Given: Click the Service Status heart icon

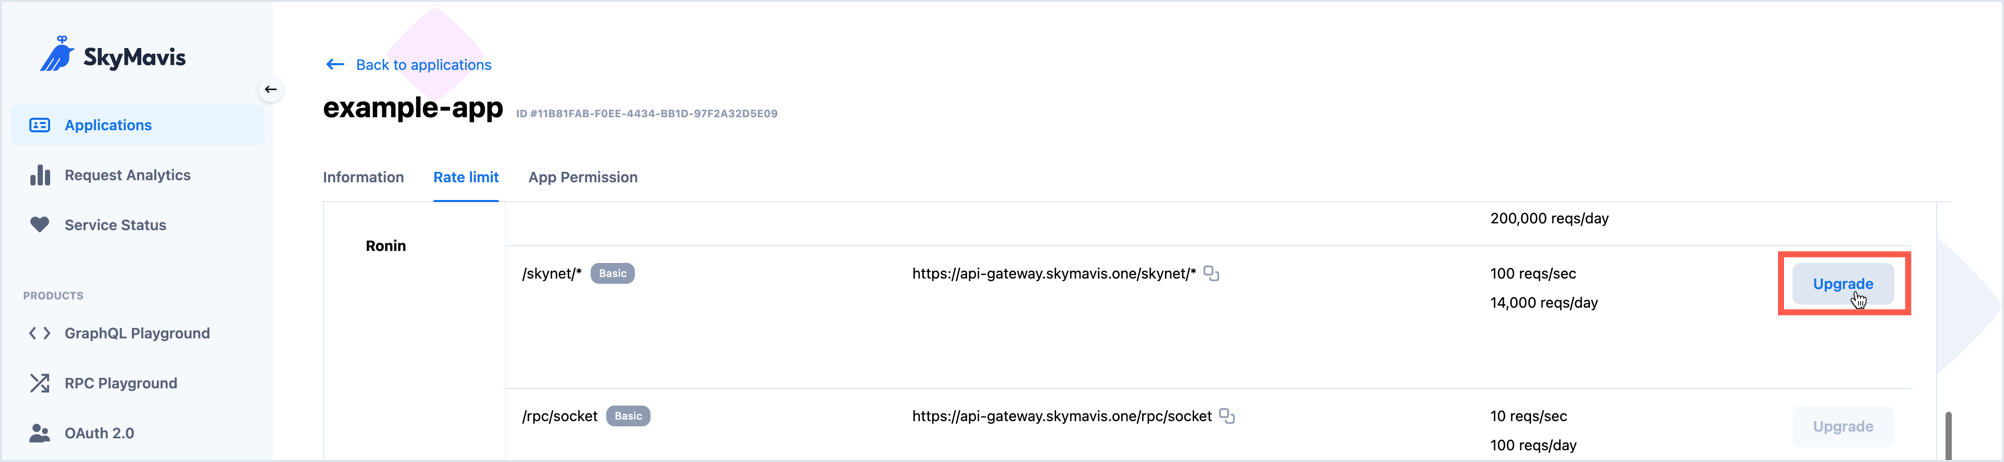Looking at the screenshot, I should tap(40, 225).
